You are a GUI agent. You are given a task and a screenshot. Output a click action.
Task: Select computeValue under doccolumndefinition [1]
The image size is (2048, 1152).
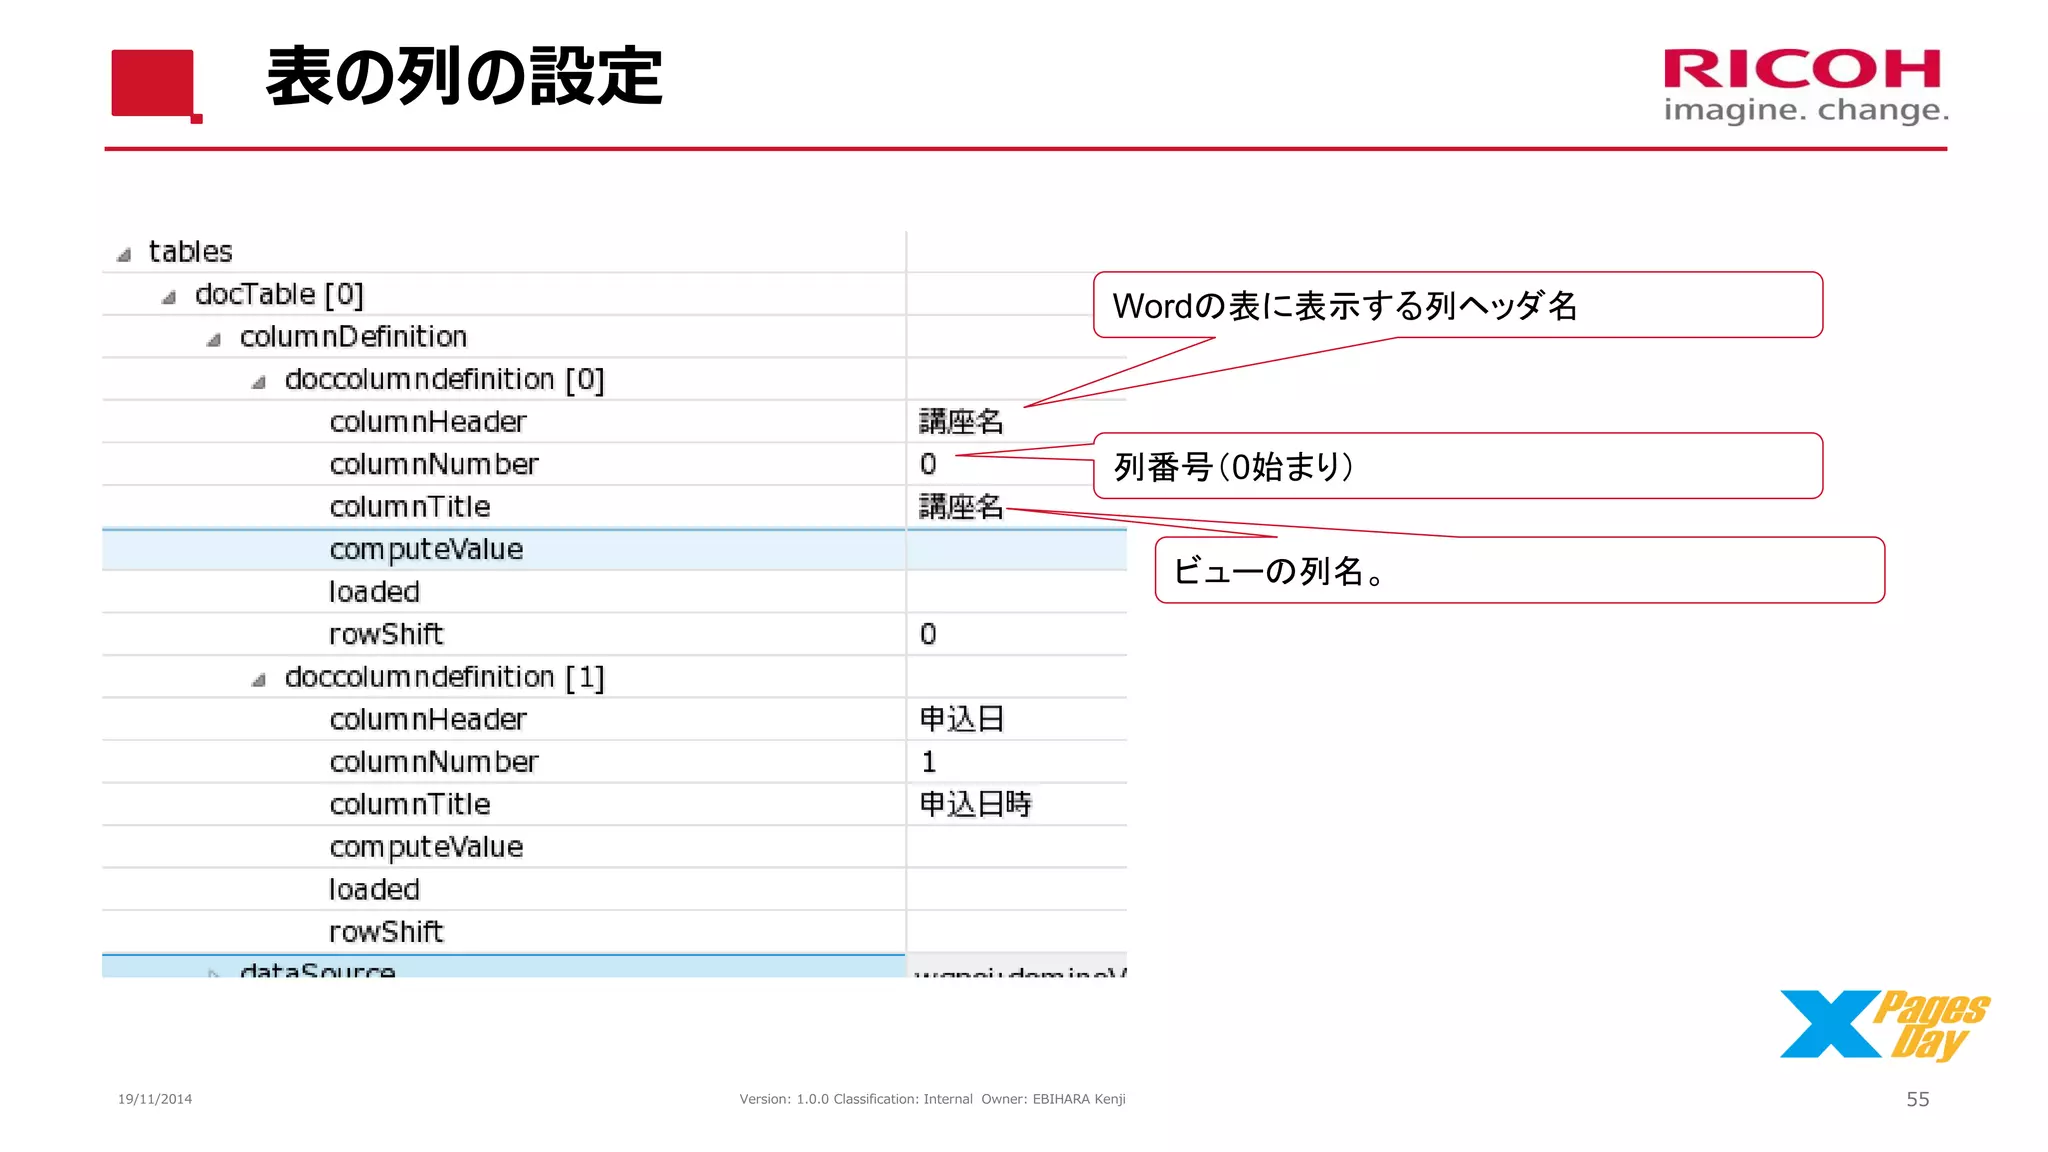pos(426,847)
